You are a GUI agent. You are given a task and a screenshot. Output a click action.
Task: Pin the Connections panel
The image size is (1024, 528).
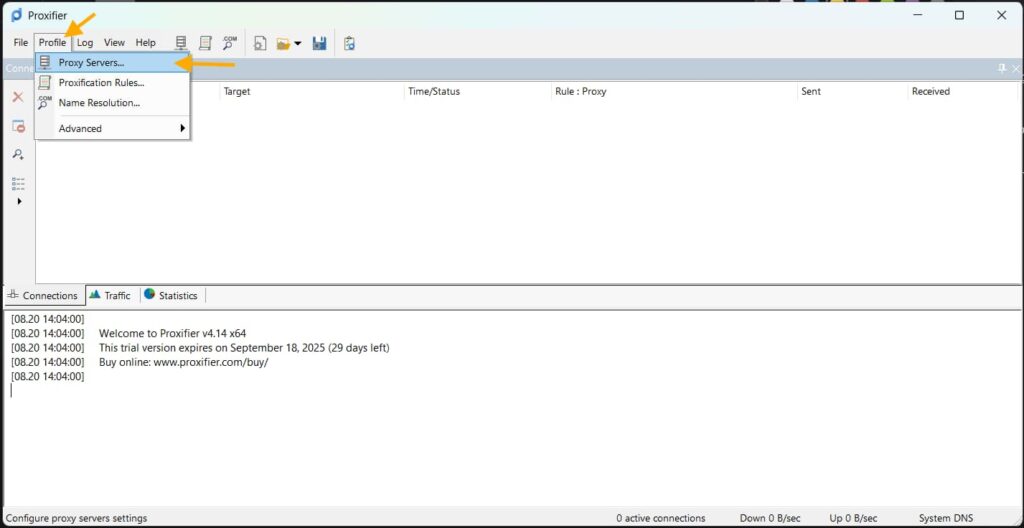tap(1002, 69)
